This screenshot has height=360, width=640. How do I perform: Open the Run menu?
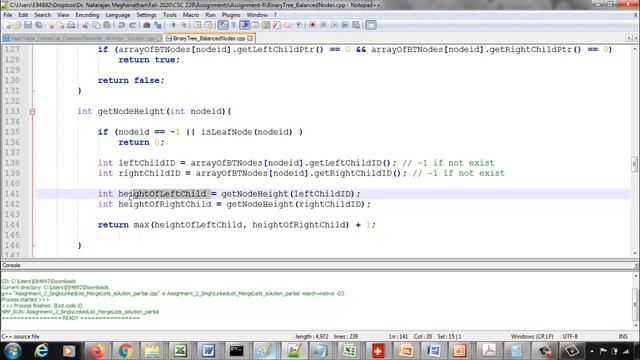(x=210, y=15)
